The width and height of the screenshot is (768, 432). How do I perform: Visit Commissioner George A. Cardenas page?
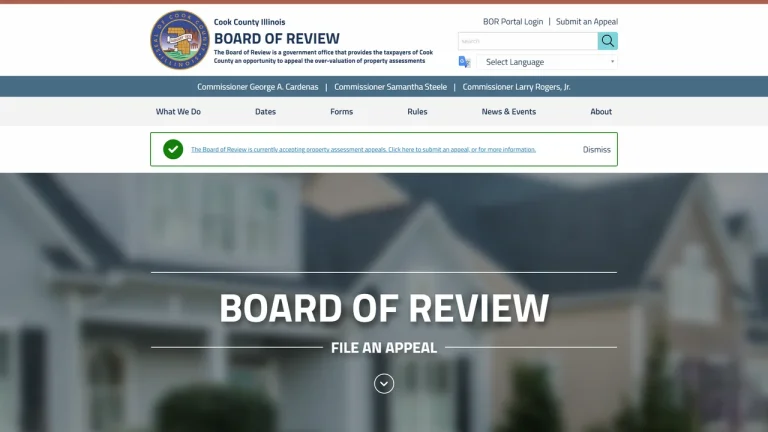click(258, 87)
